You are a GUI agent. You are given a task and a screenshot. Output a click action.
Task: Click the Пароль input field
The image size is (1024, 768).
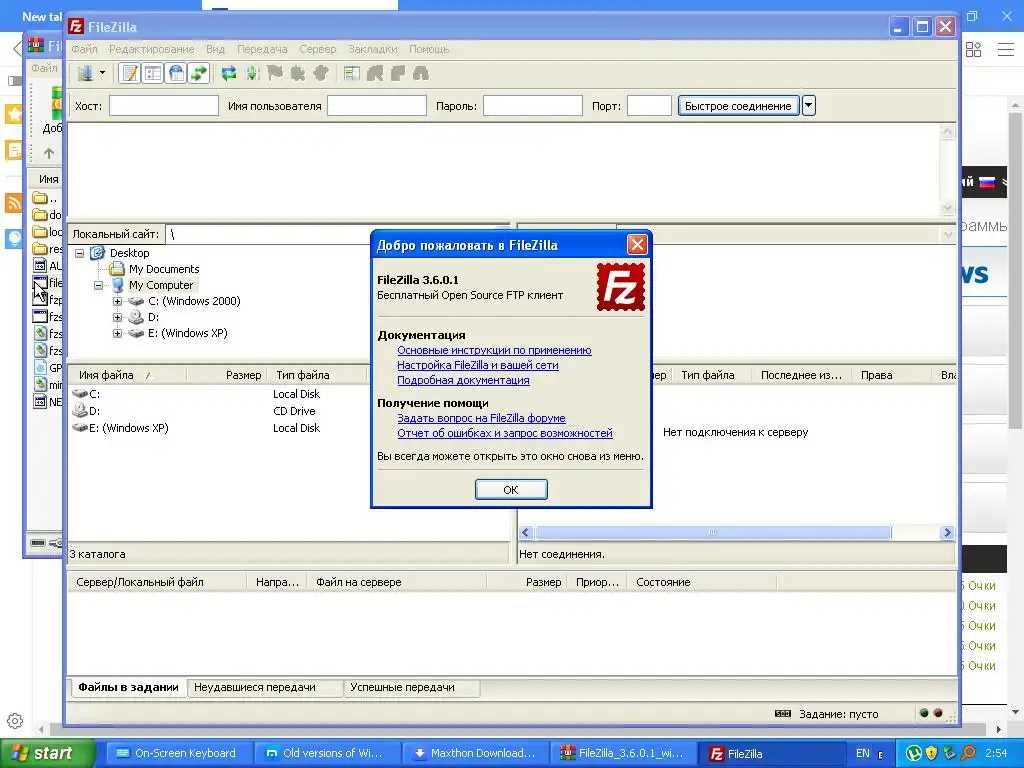pos(533,106)
